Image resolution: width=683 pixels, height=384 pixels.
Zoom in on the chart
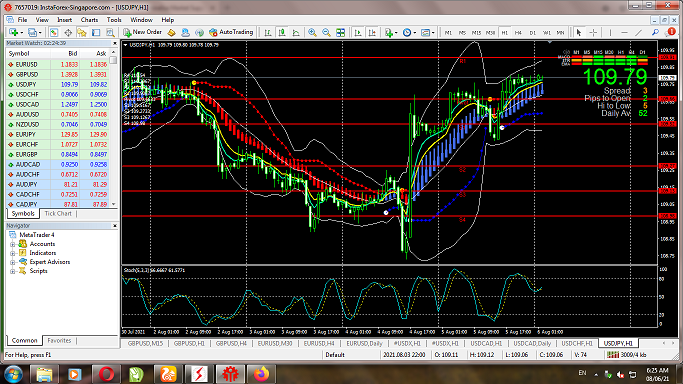tap(312, 33)
